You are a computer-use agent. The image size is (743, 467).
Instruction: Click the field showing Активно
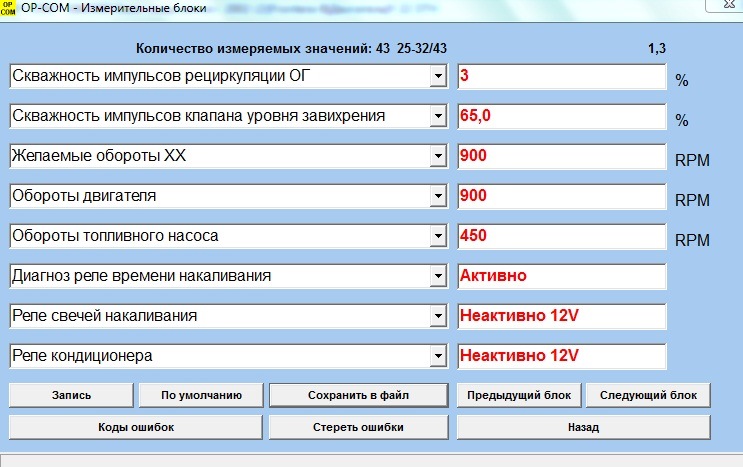coord(562,276)
